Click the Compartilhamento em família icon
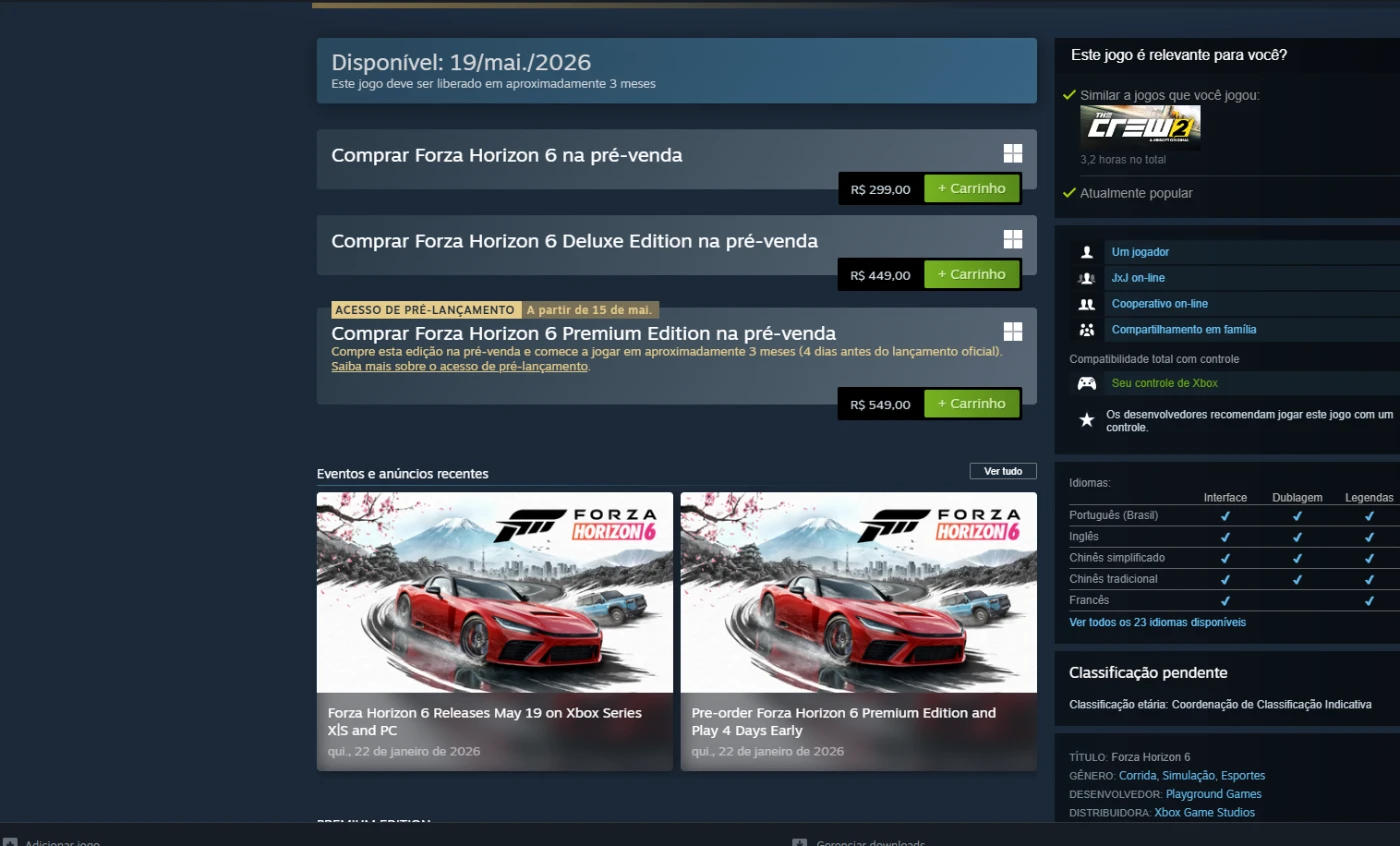 pyautogui.click(x=1086, y=330)
